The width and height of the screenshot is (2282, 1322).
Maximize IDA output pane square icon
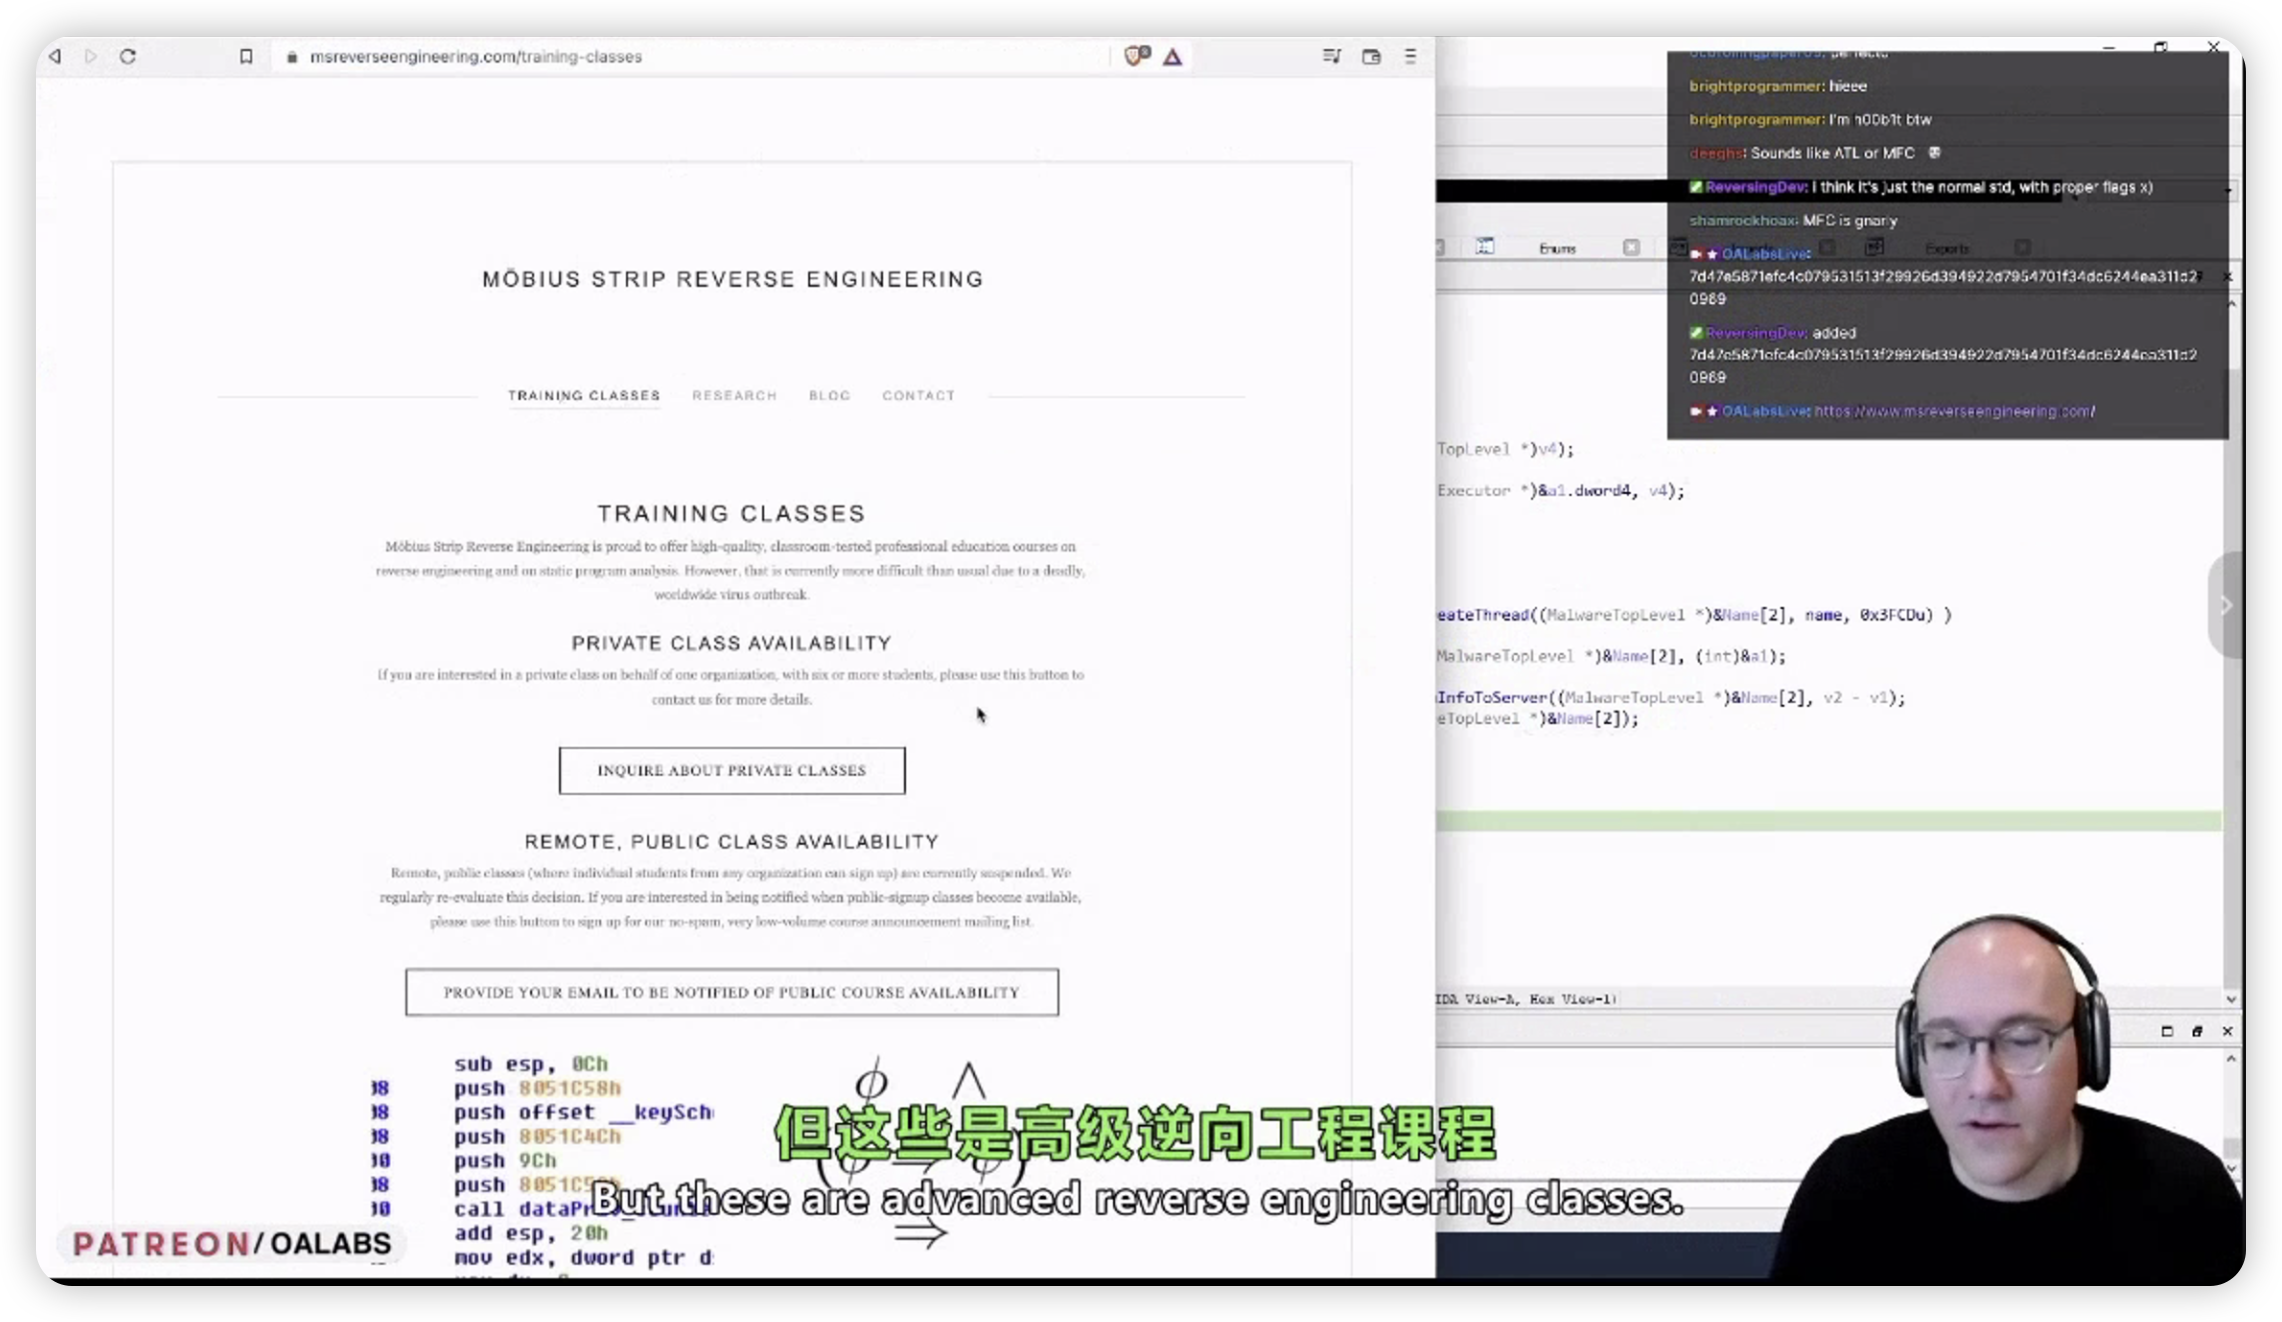[2167, 1031]
